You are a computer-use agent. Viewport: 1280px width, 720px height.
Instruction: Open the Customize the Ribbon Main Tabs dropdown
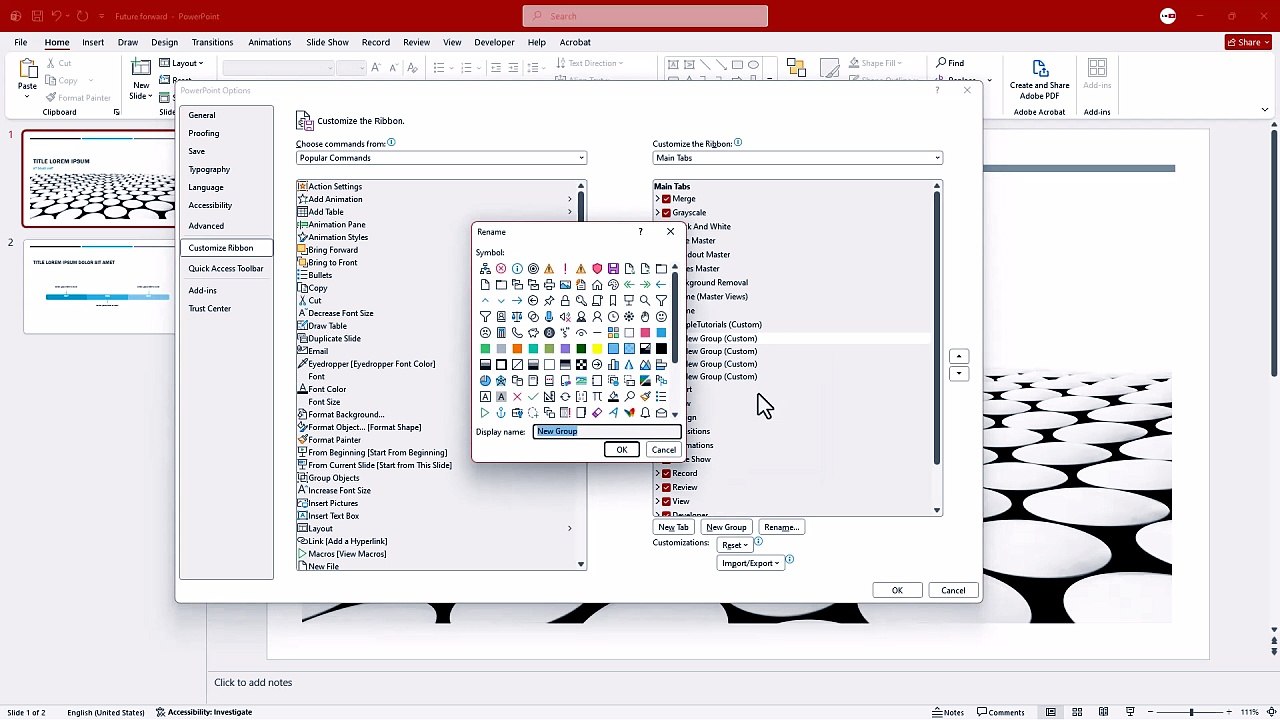pyautogui.click(x=797, y=158)
